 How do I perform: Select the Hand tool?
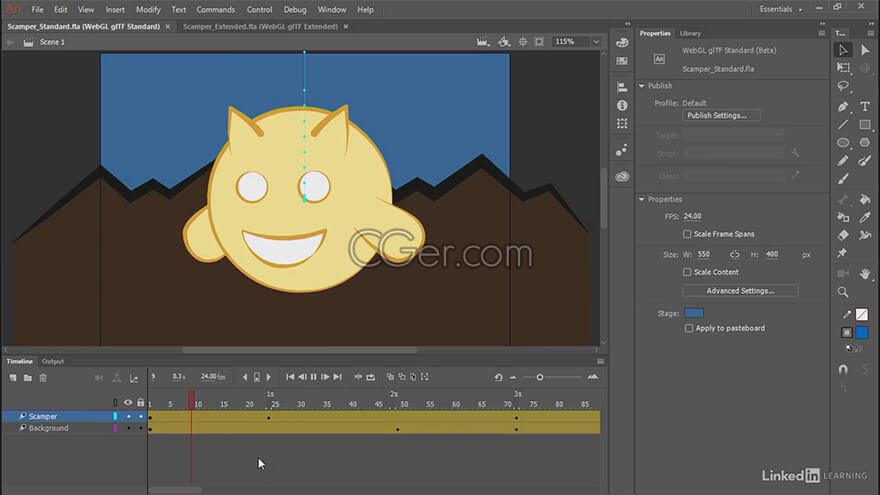tap(865, 274)
